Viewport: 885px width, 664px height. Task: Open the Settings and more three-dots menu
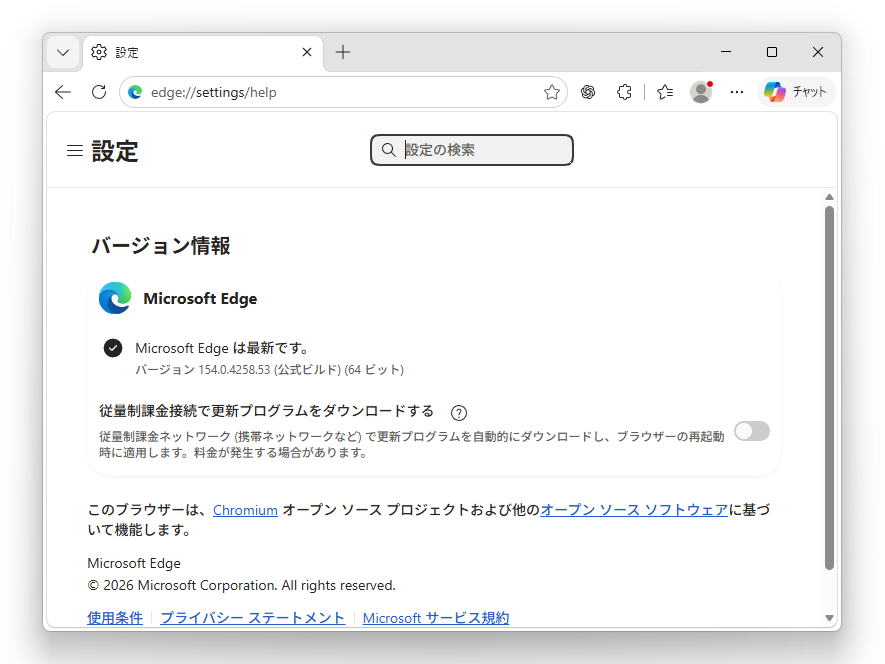737,92
